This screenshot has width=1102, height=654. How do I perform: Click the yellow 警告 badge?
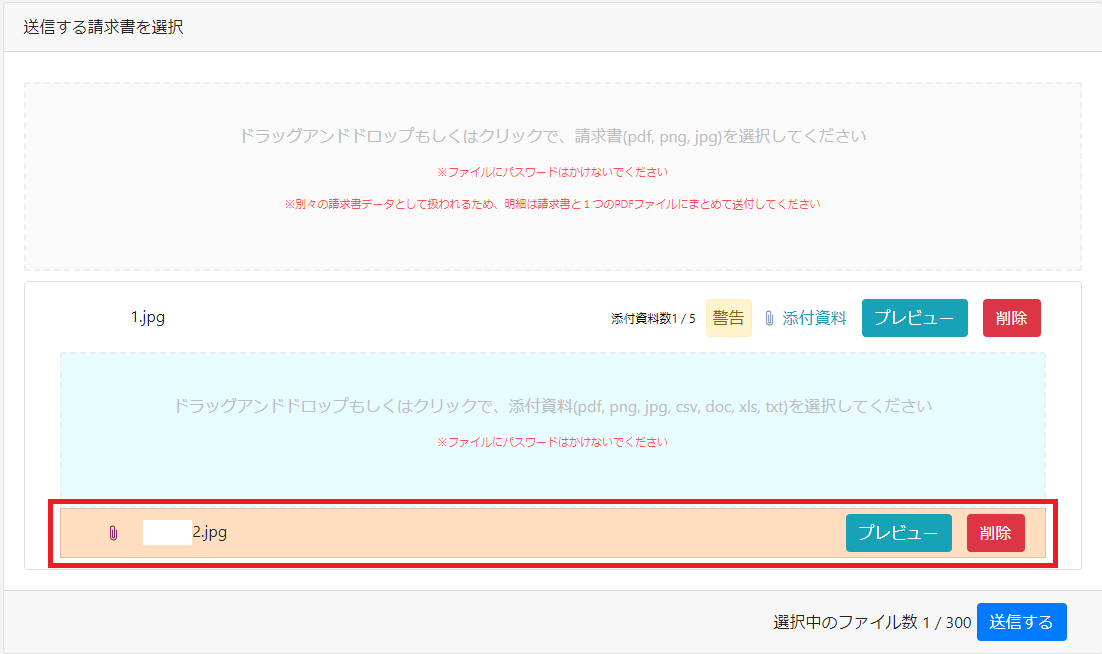pyautogui.click(x=728, y=318)
